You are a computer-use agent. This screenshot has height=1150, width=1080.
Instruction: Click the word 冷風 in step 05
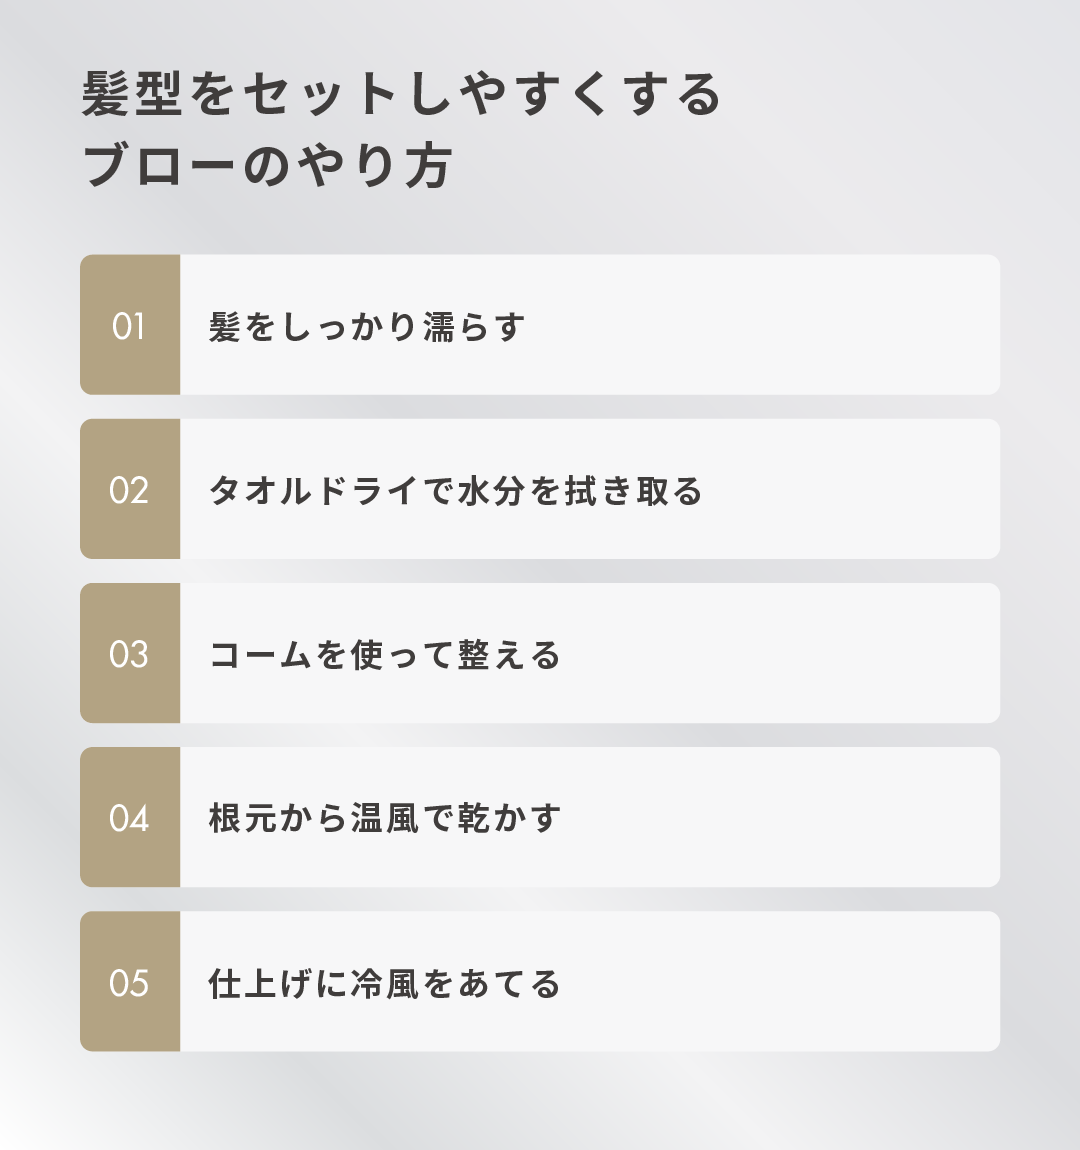(x=385, y=983)
